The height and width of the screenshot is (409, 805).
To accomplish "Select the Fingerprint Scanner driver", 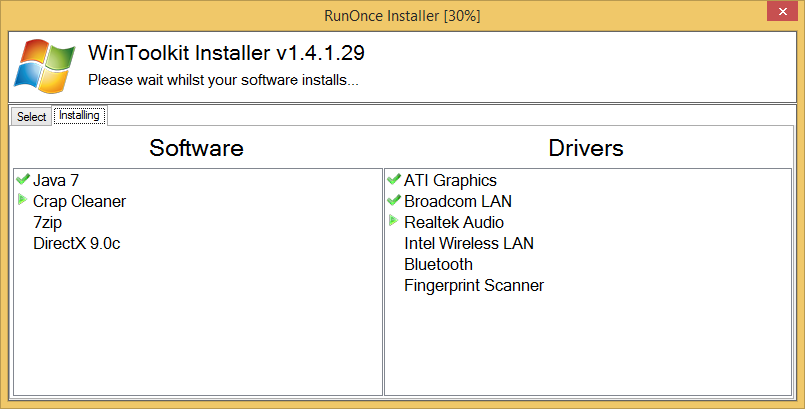I will point(474,285).
